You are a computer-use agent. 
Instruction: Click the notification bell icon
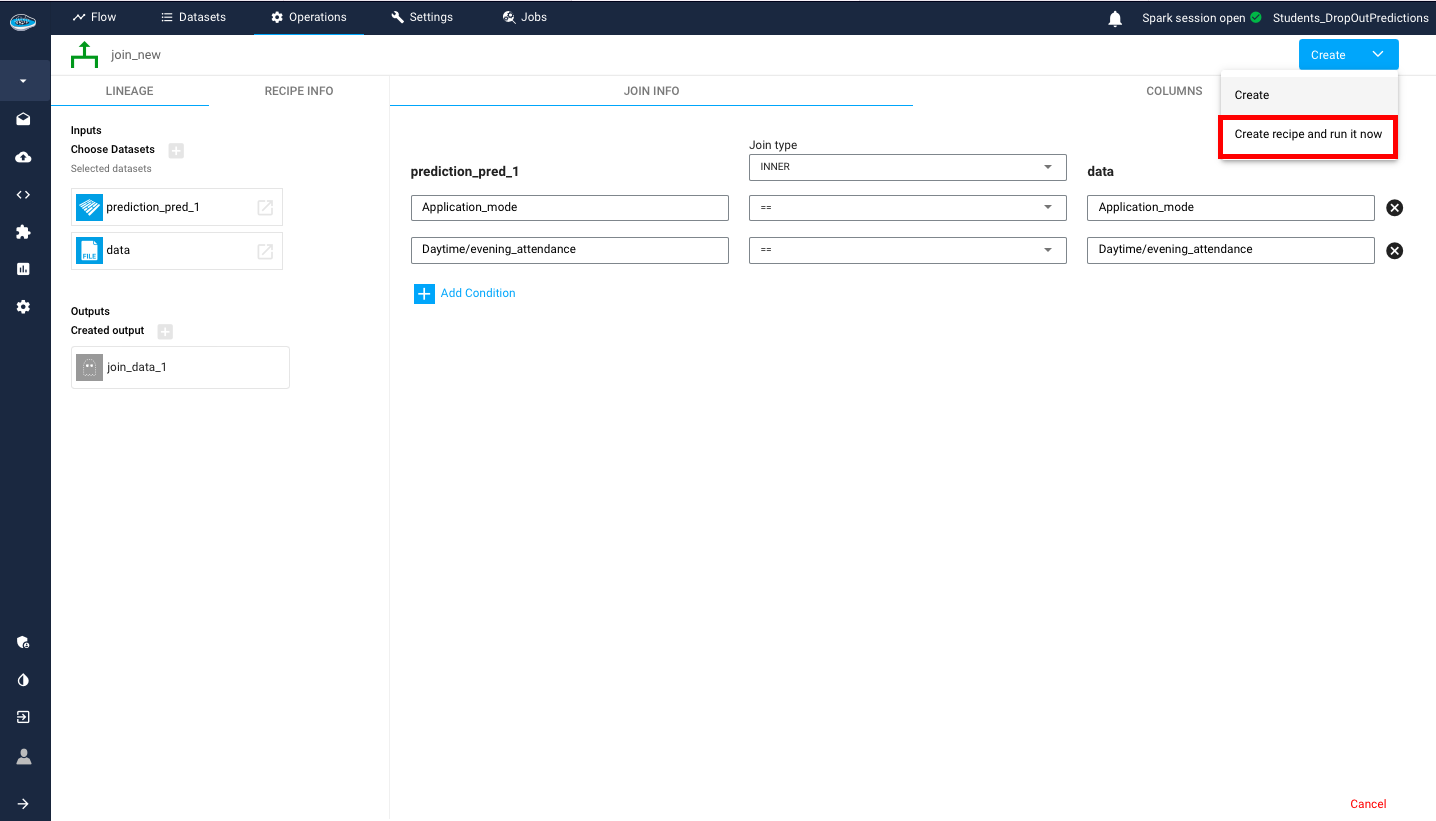(1115, 19)
